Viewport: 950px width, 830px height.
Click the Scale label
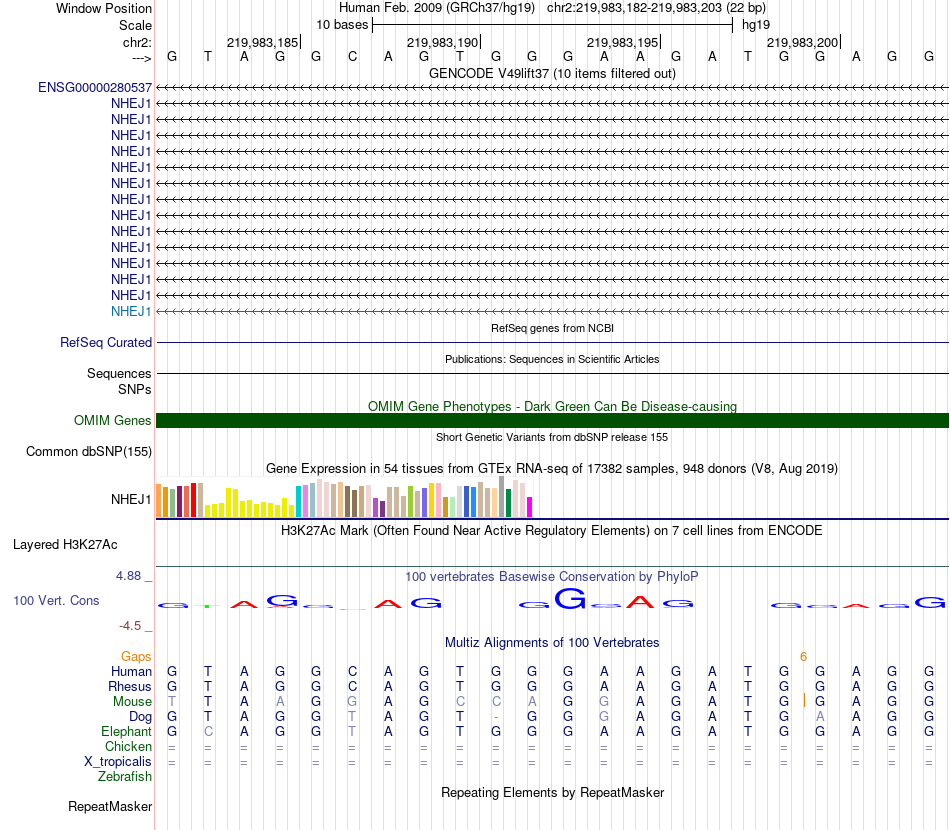135,25
